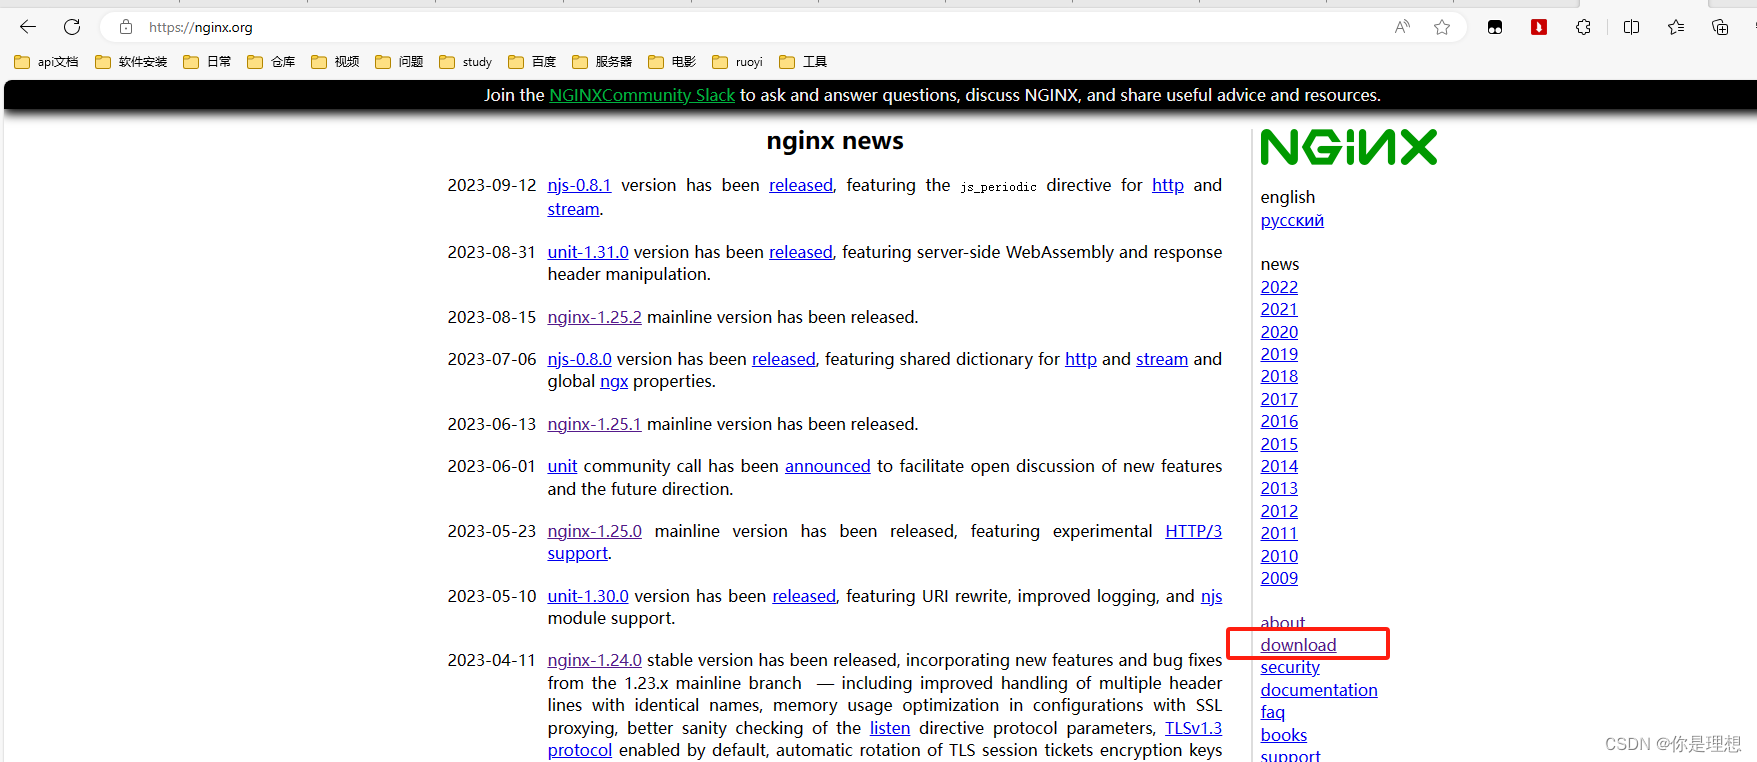Open 2013 news archive

point(1279,488)
